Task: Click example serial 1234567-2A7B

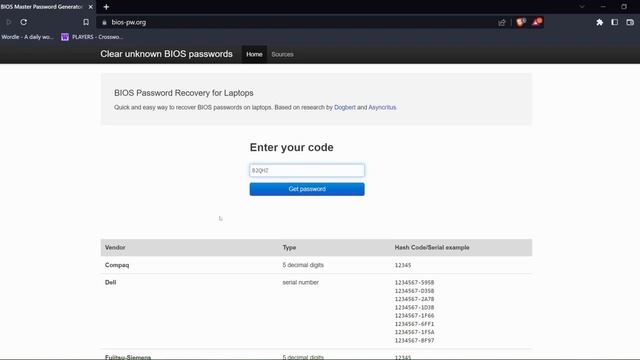Action: pyautogui.click(x=414, y=299)
